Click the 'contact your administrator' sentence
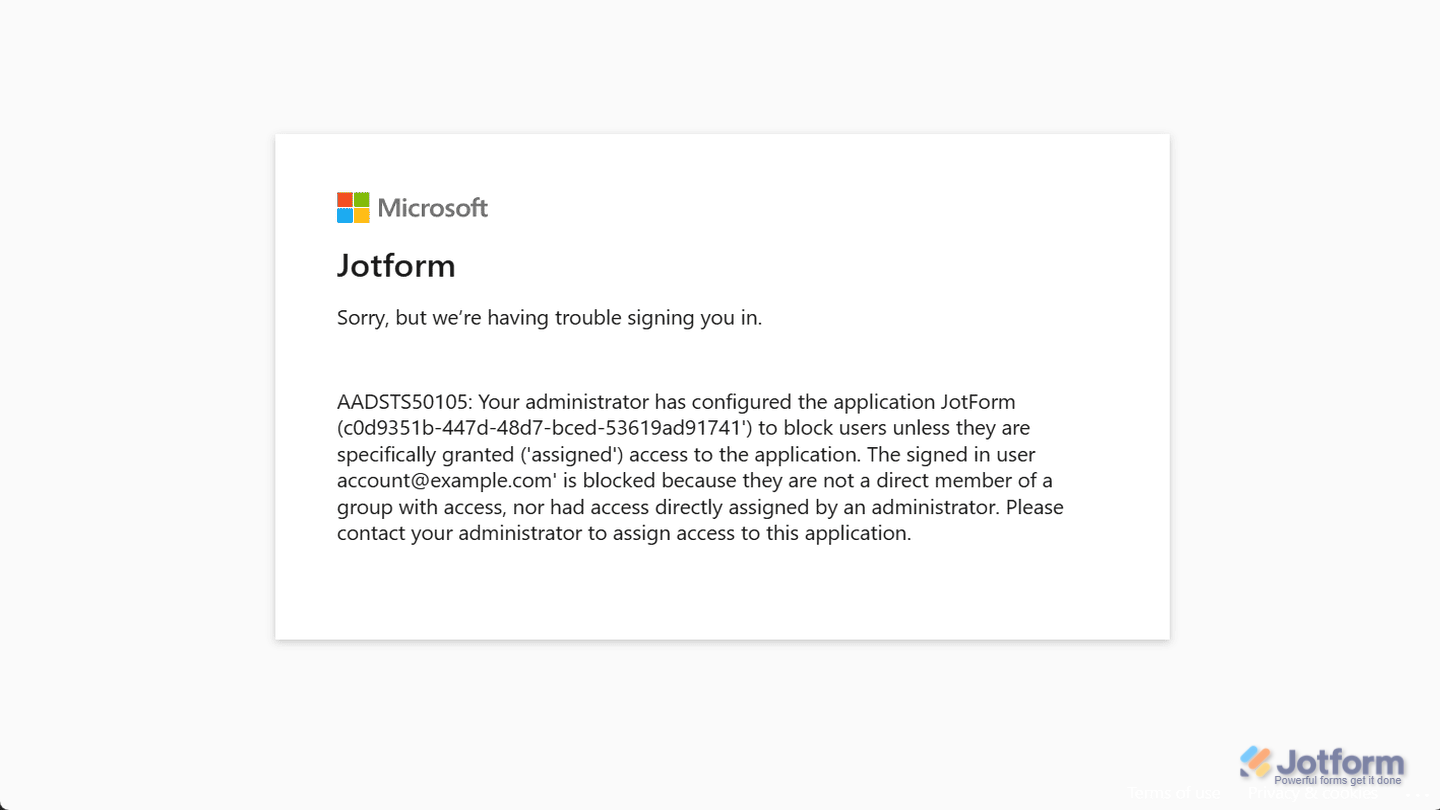 click(623, 533)
